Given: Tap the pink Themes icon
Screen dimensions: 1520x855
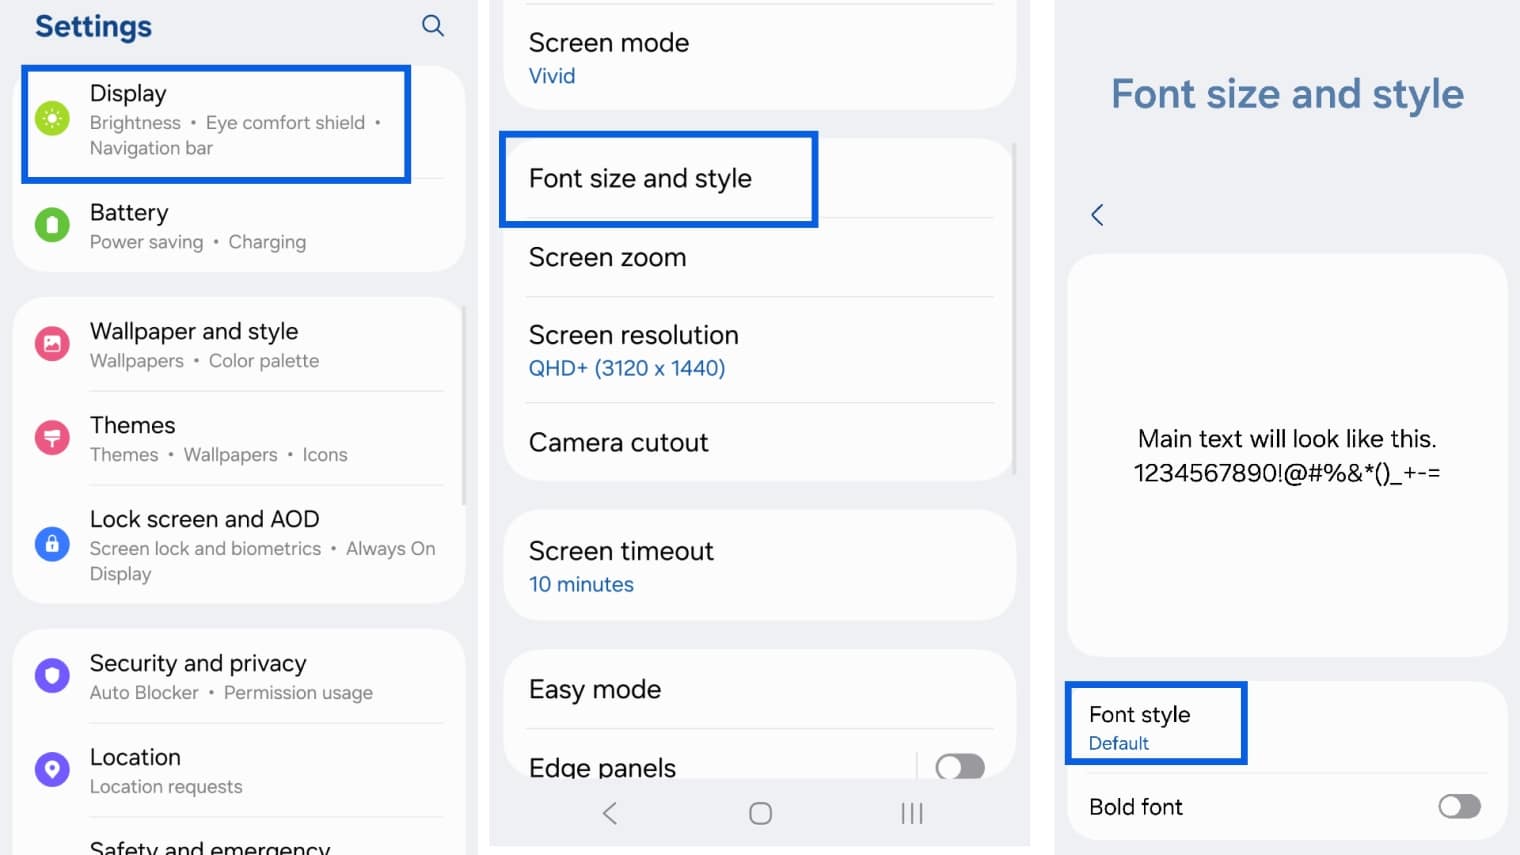Looking at the screenshot, I should click(x=52, y=438).
